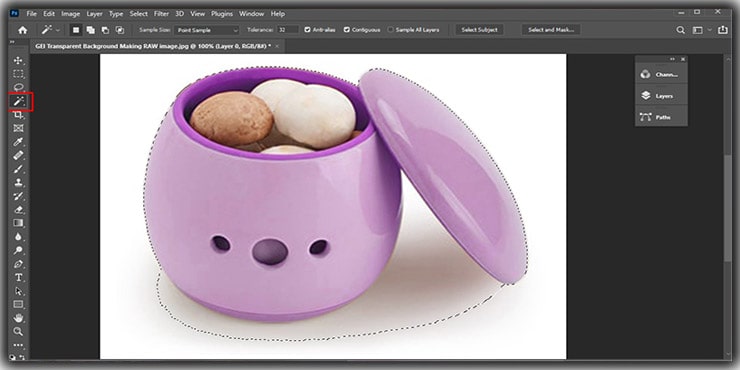740x370 pixels.
Task: Select the Frame tool
Action: point(18,128)
